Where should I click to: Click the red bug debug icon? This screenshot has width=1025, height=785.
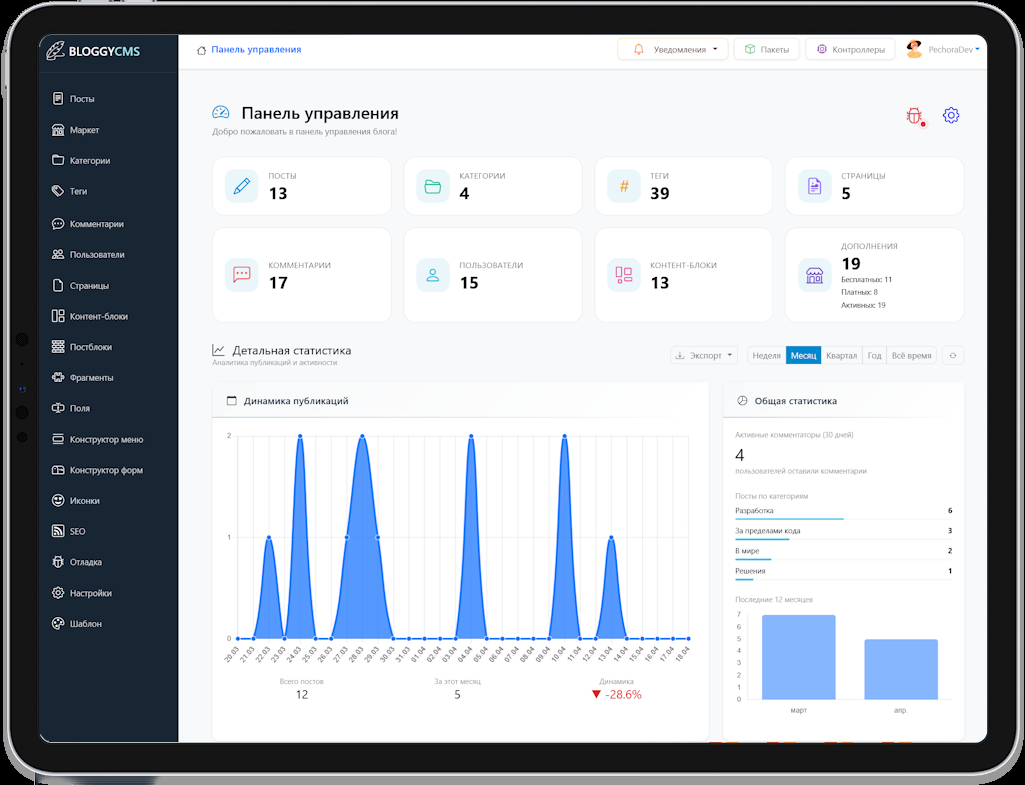point(914,116)
